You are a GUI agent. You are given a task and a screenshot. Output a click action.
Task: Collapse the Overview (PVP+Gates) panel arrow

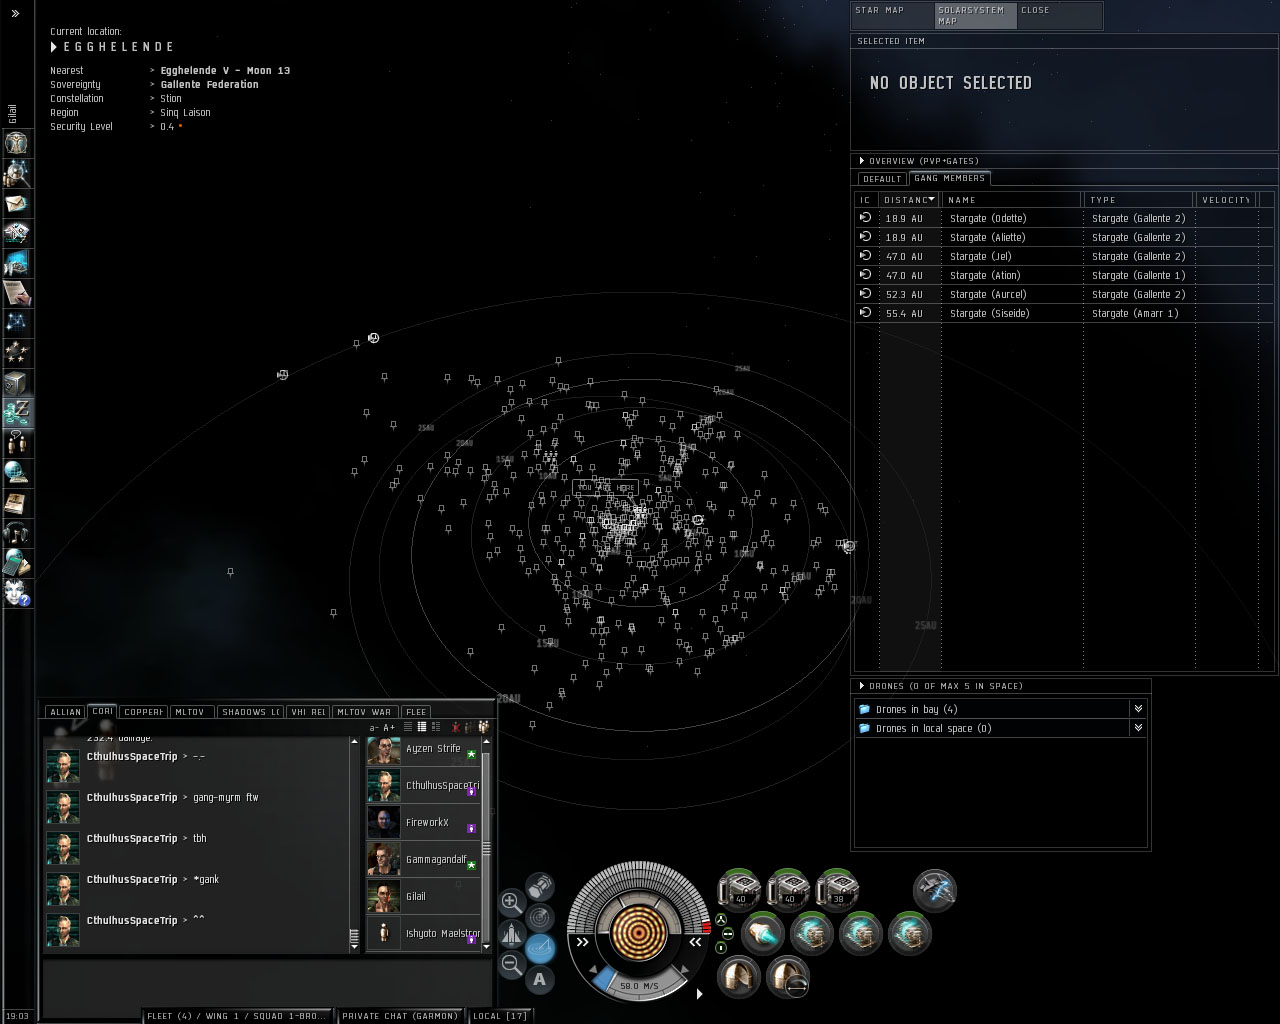862,160
